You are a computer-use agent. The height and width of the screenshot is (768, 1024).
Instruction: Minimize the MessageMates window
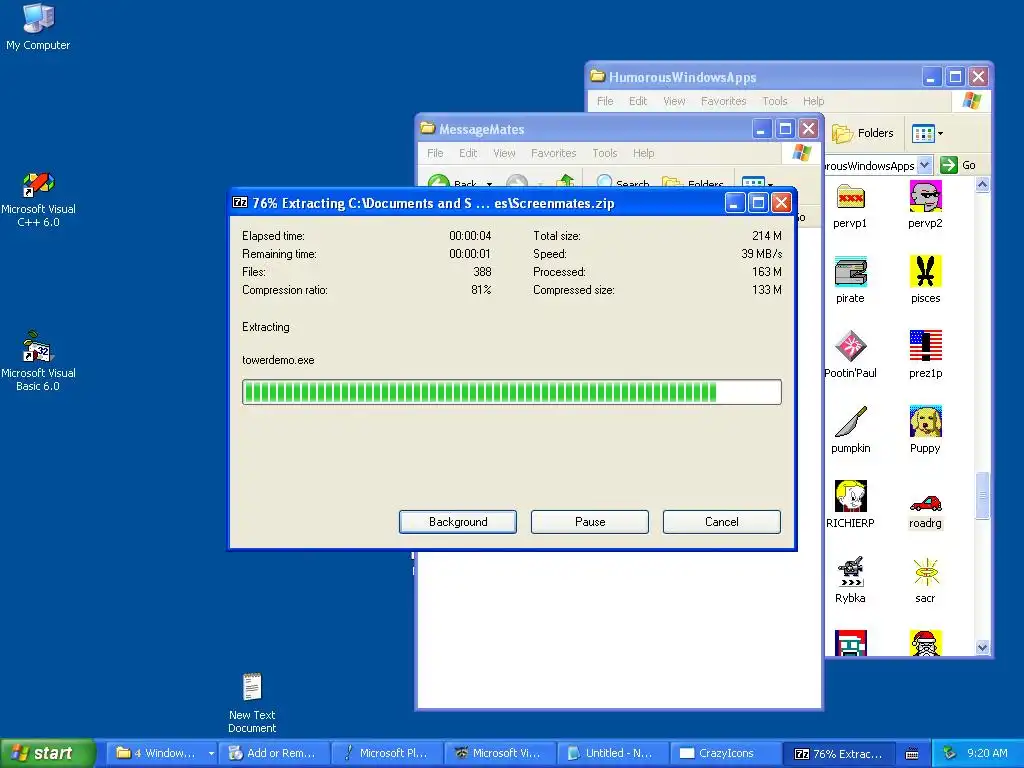761,129
